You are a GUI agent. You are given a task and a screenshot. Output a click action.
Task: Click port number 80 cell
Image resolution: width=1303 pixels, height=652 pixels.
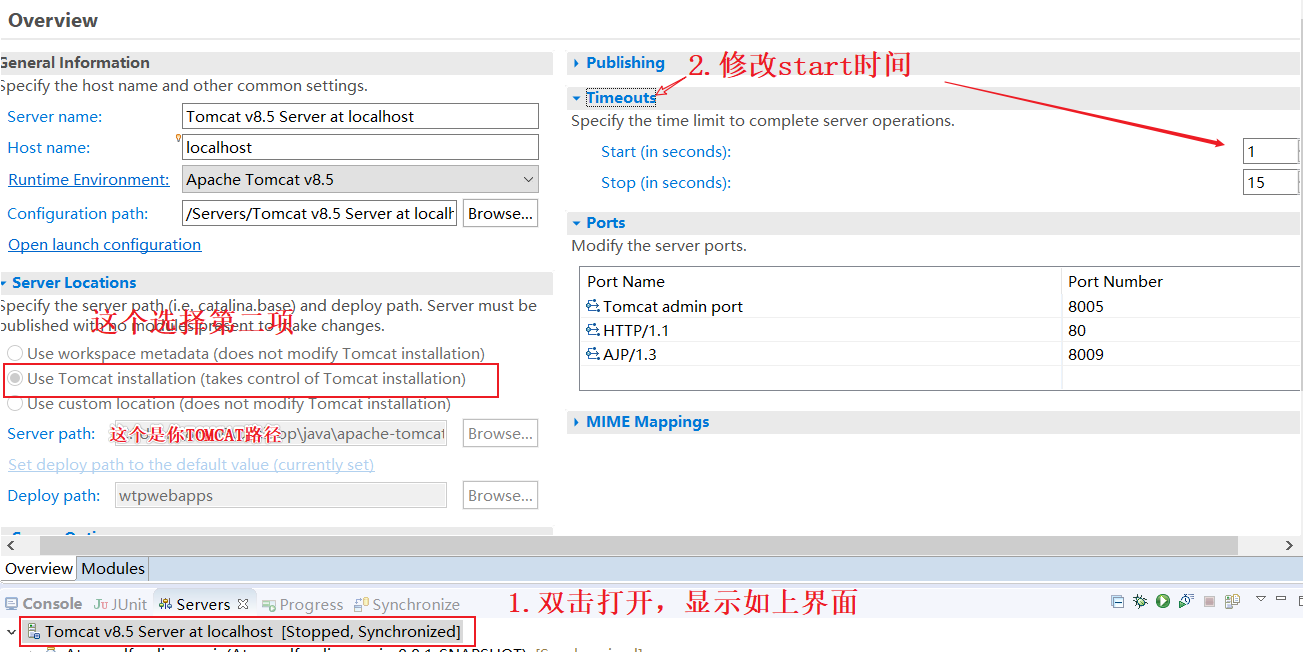(x=1077, y=330)
